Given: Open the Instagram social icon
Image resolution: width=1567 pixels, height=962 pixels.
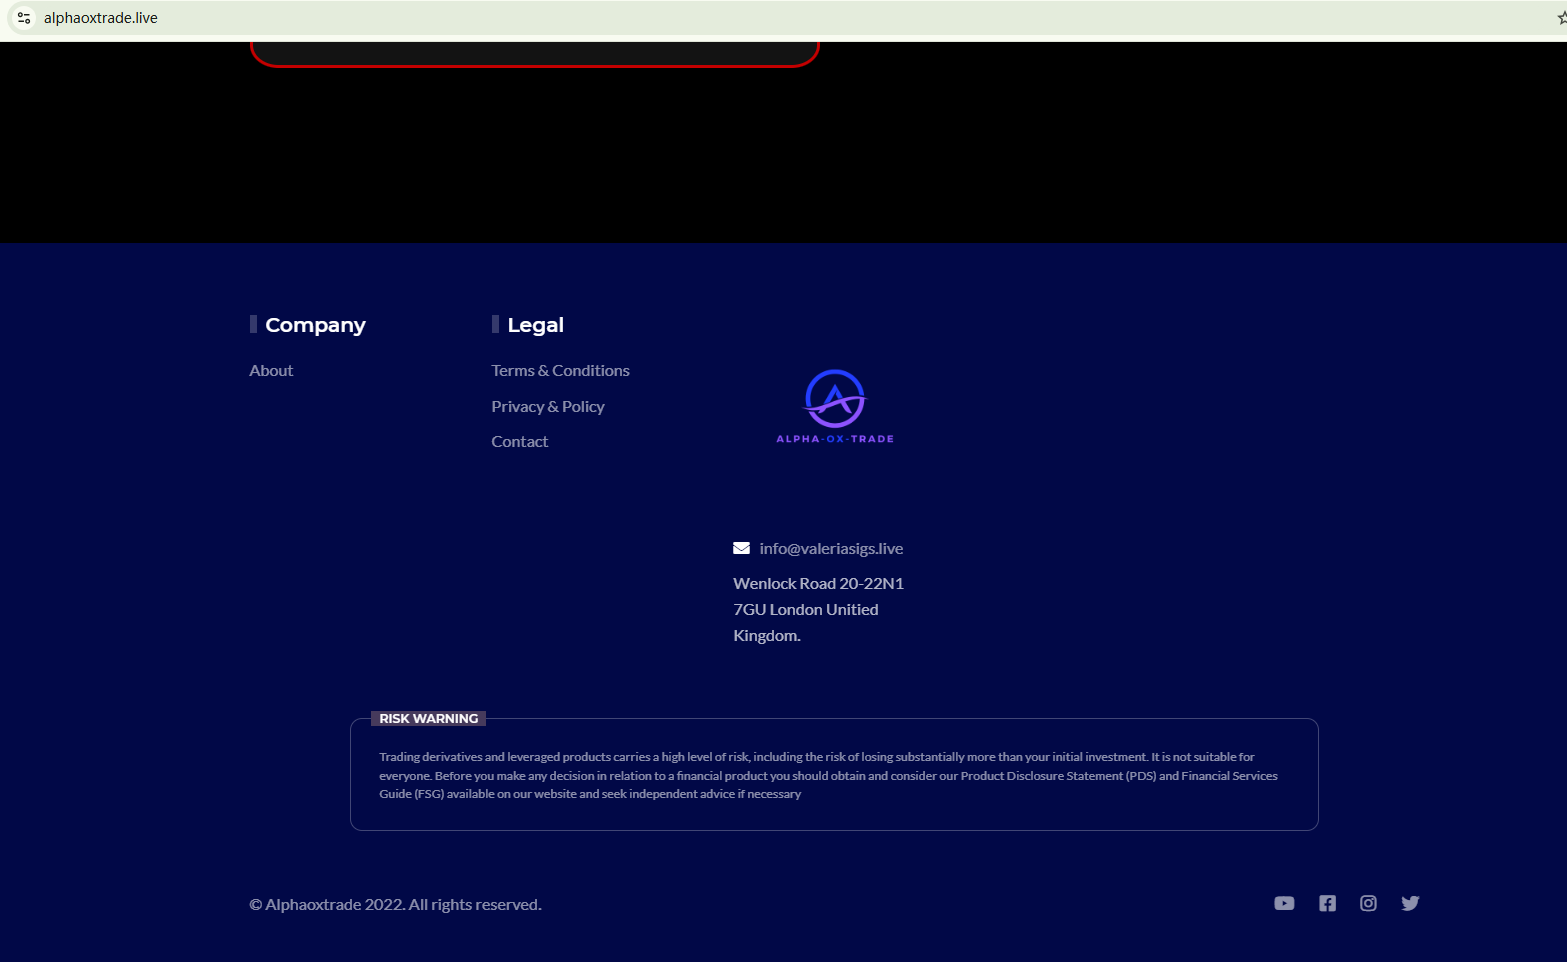Looking at the screenshot, I should pyautogui.click(x=1368, y=904).
